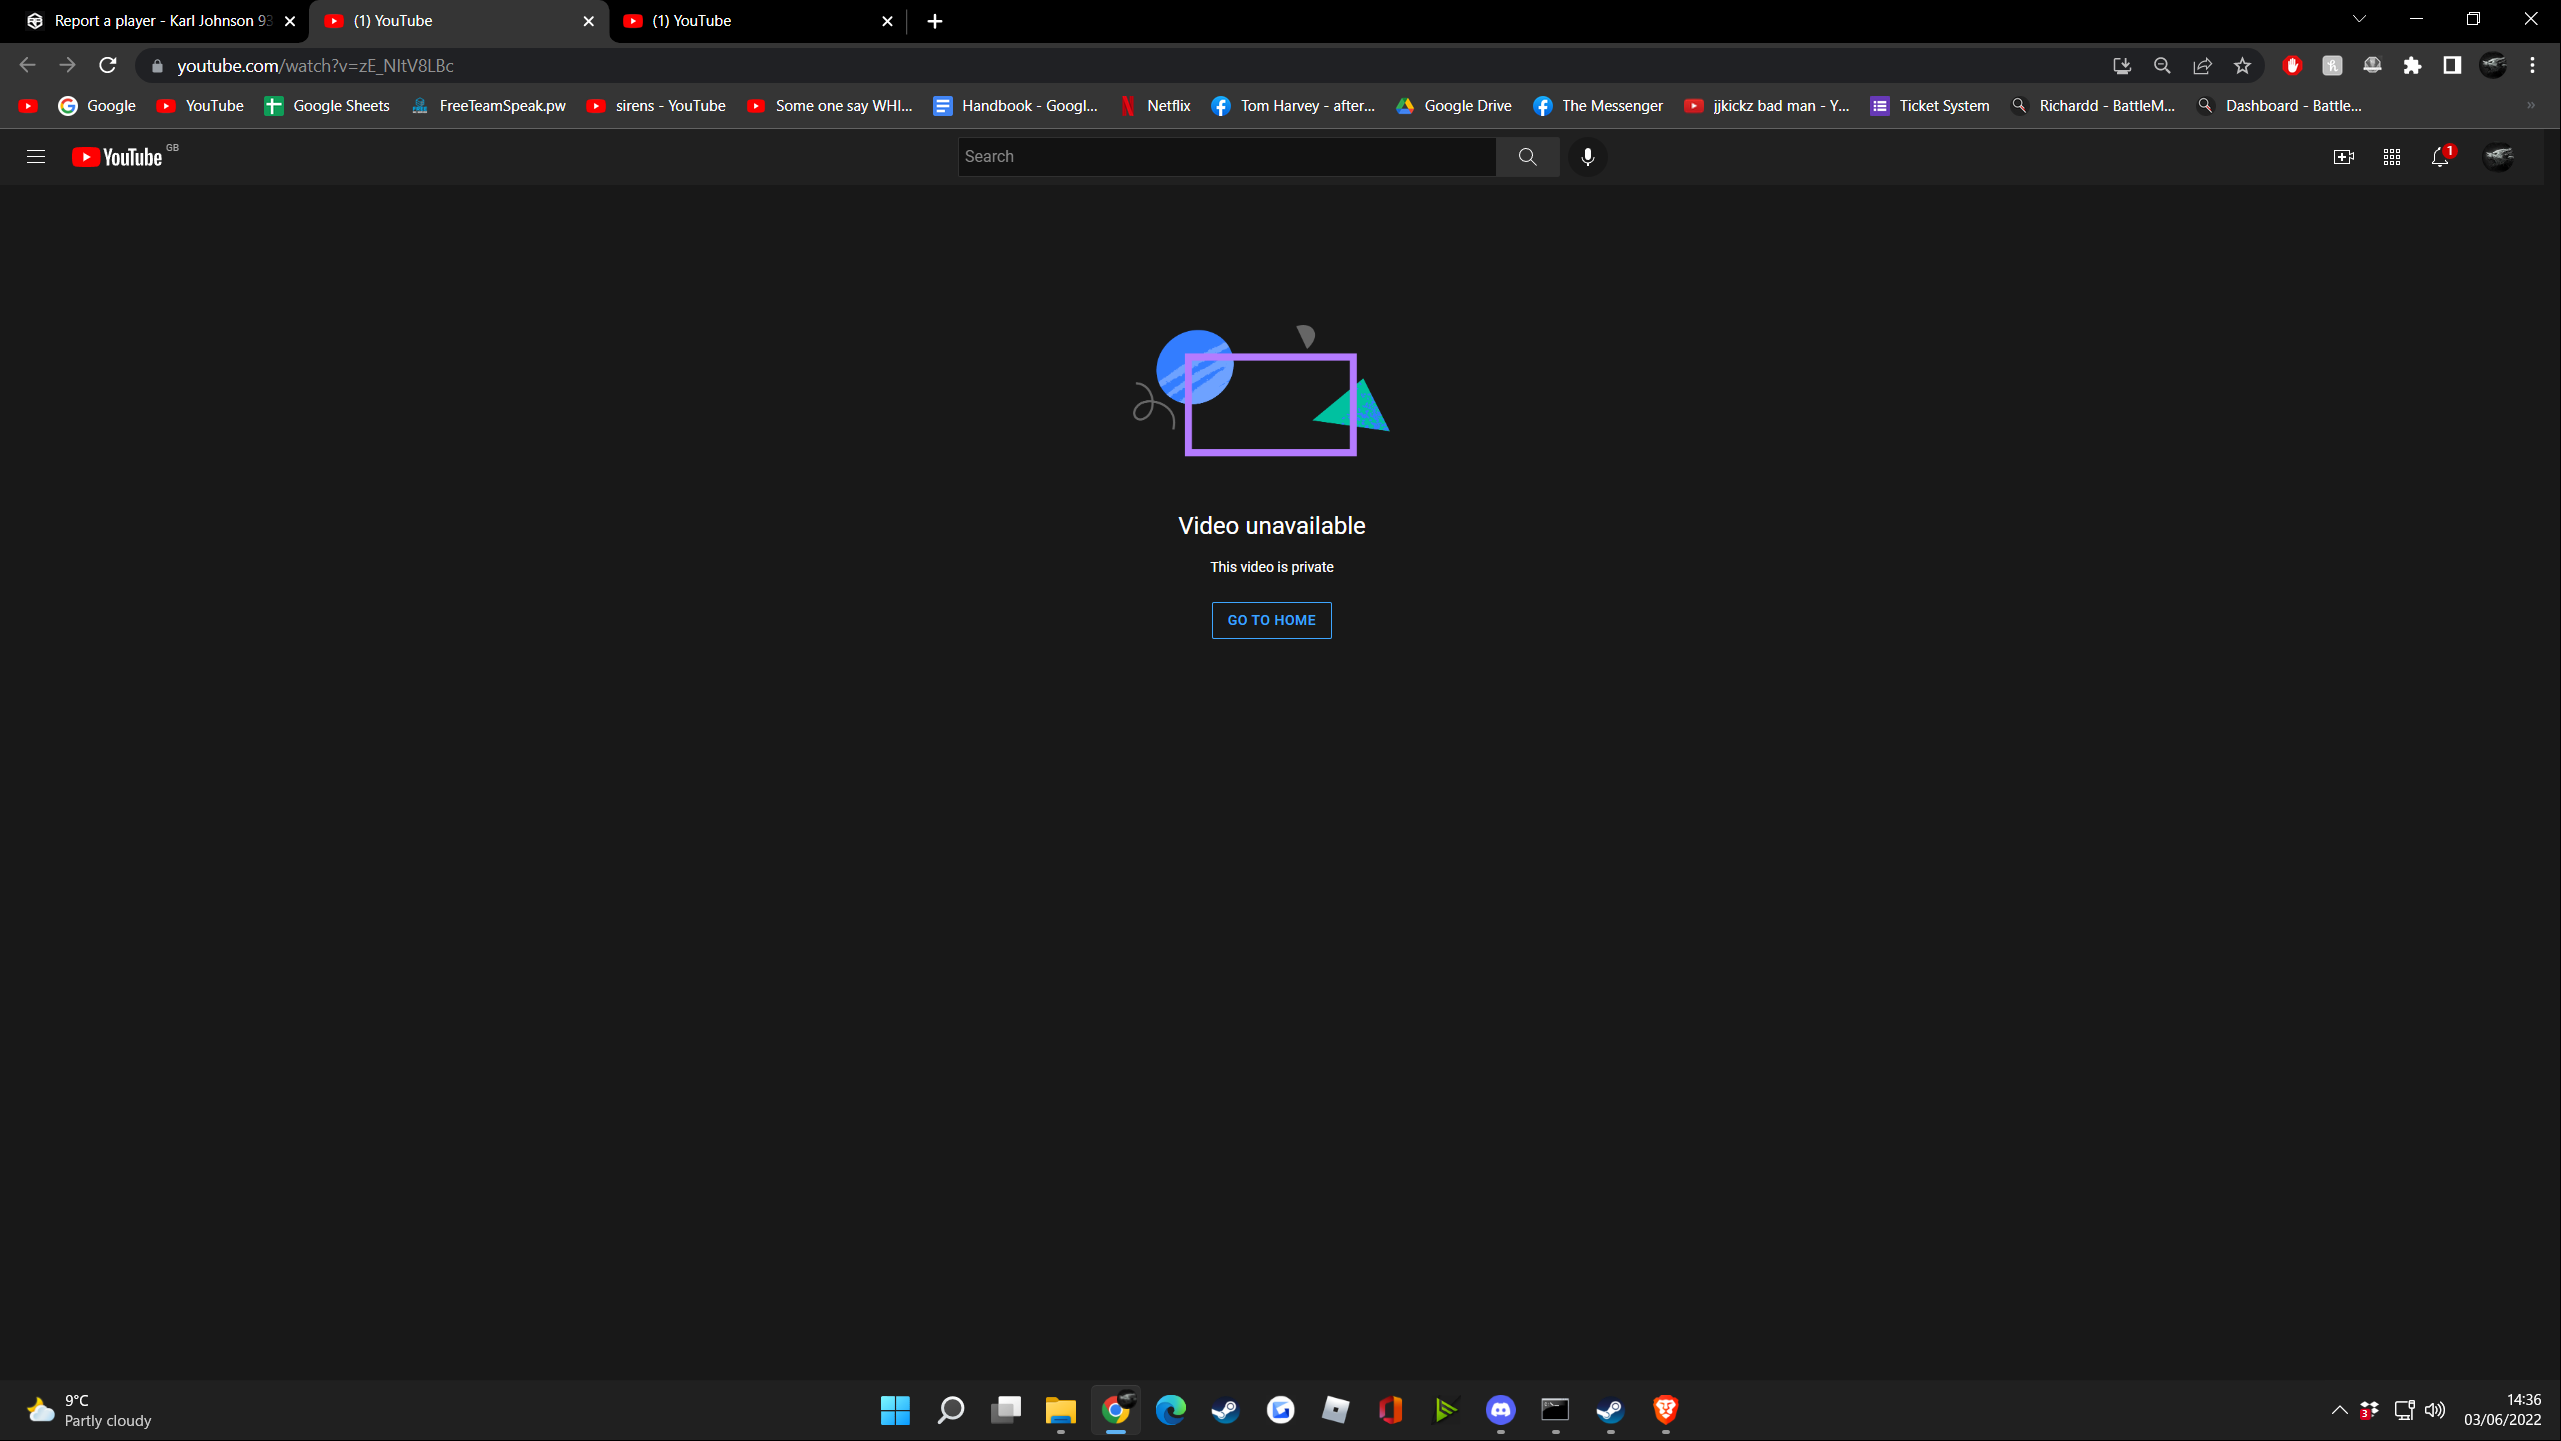Click the GO TO HOME button
The image size is (2561, 1441).
pos(1271,620)
